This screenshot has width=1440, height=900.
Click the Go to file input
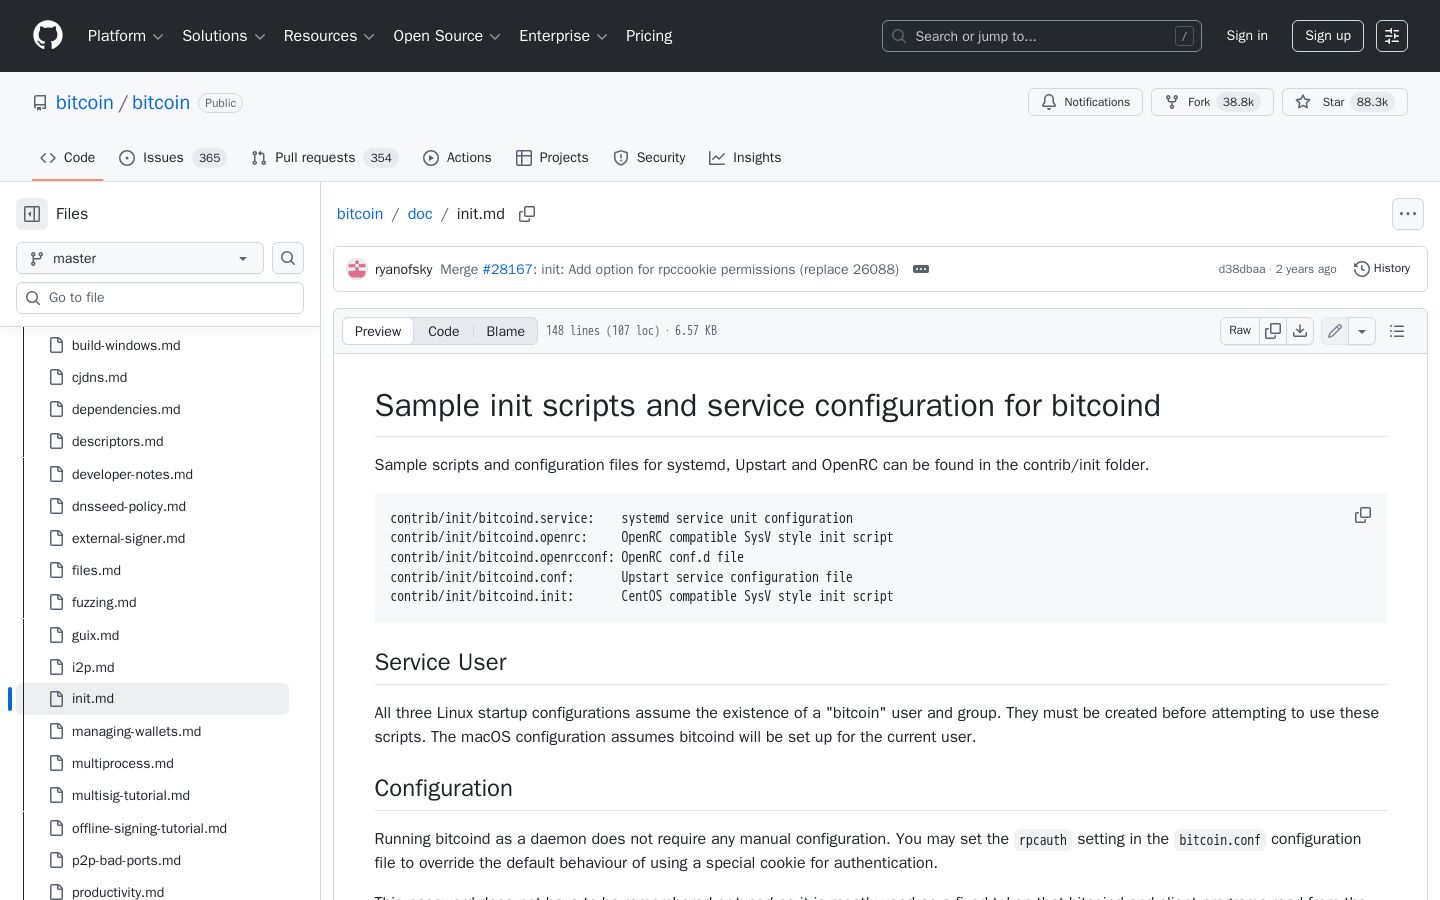click(160, 298)
